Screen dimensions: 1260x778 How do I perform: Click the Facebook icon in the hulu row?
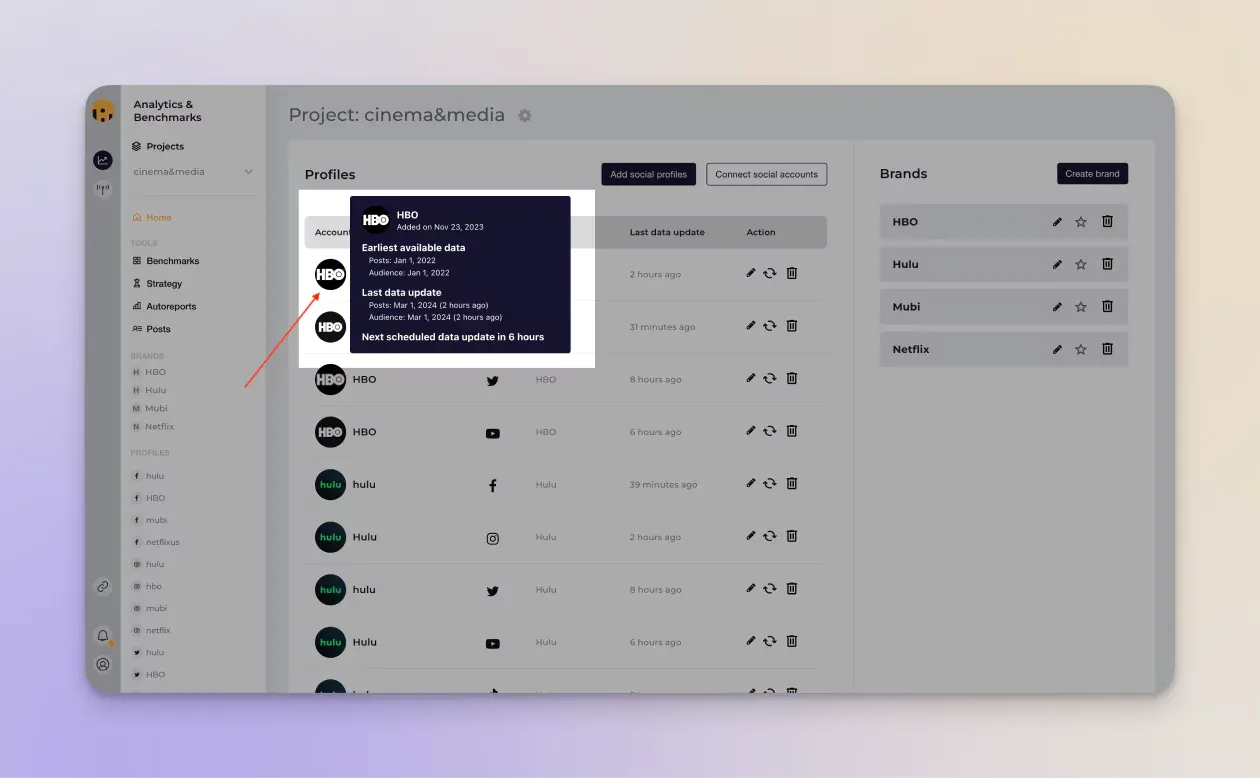(x=492, y=485)
